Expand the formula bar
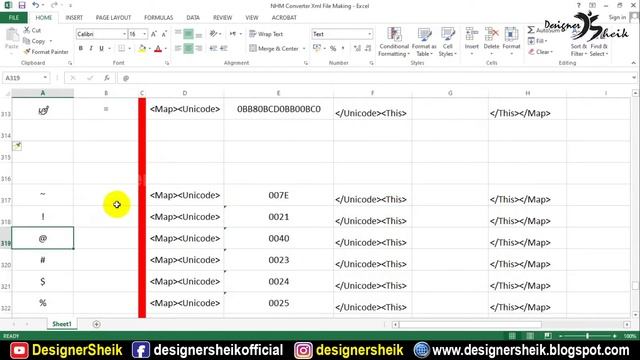This screenshot has height=360, width=640. [x=634, y=78]
